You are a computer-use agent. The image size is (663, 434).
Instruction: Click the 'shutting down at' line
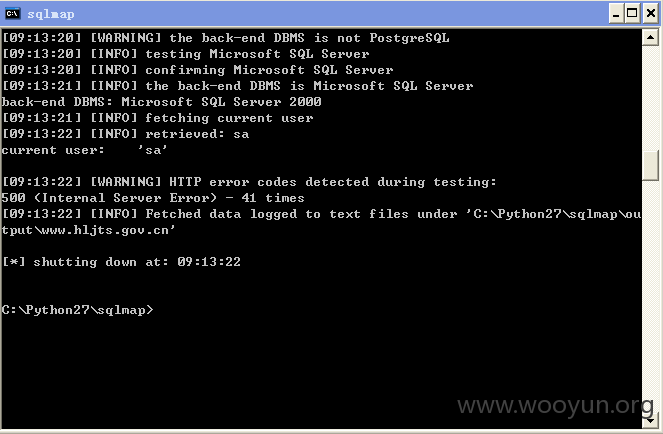click(121, 262)
